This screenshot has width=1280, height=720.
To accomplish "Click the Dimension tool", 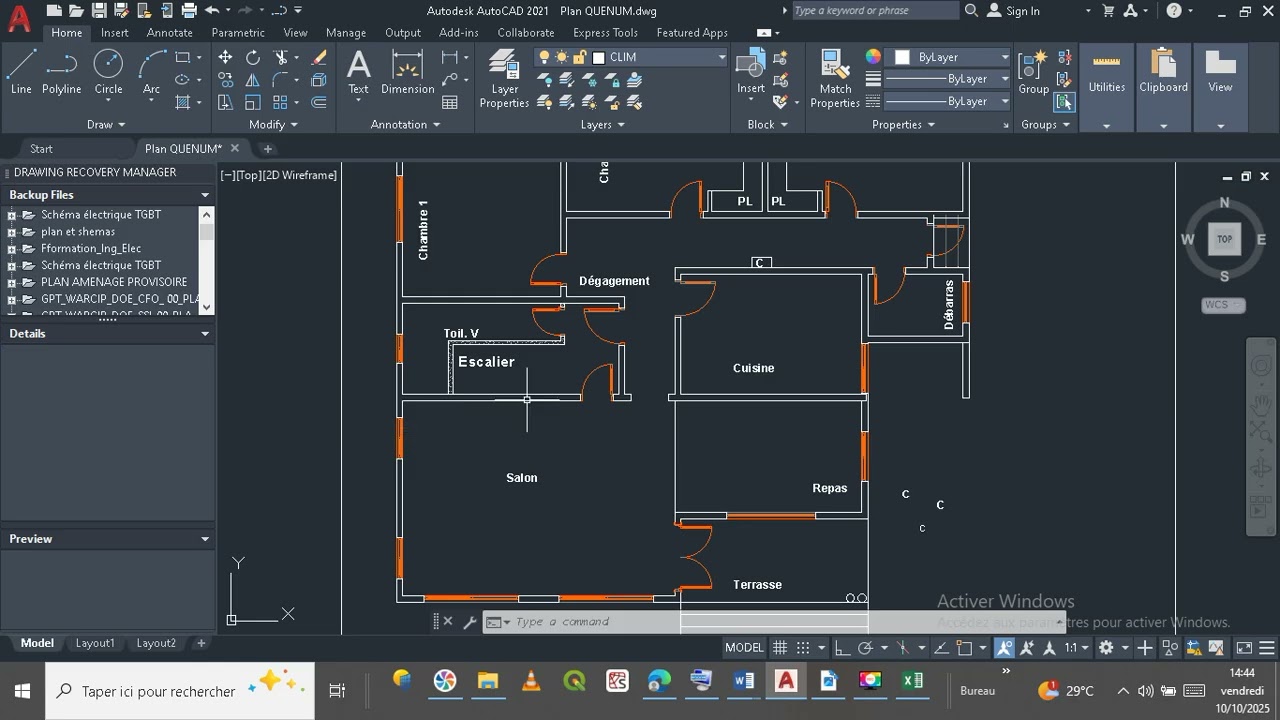I will 407,71.
